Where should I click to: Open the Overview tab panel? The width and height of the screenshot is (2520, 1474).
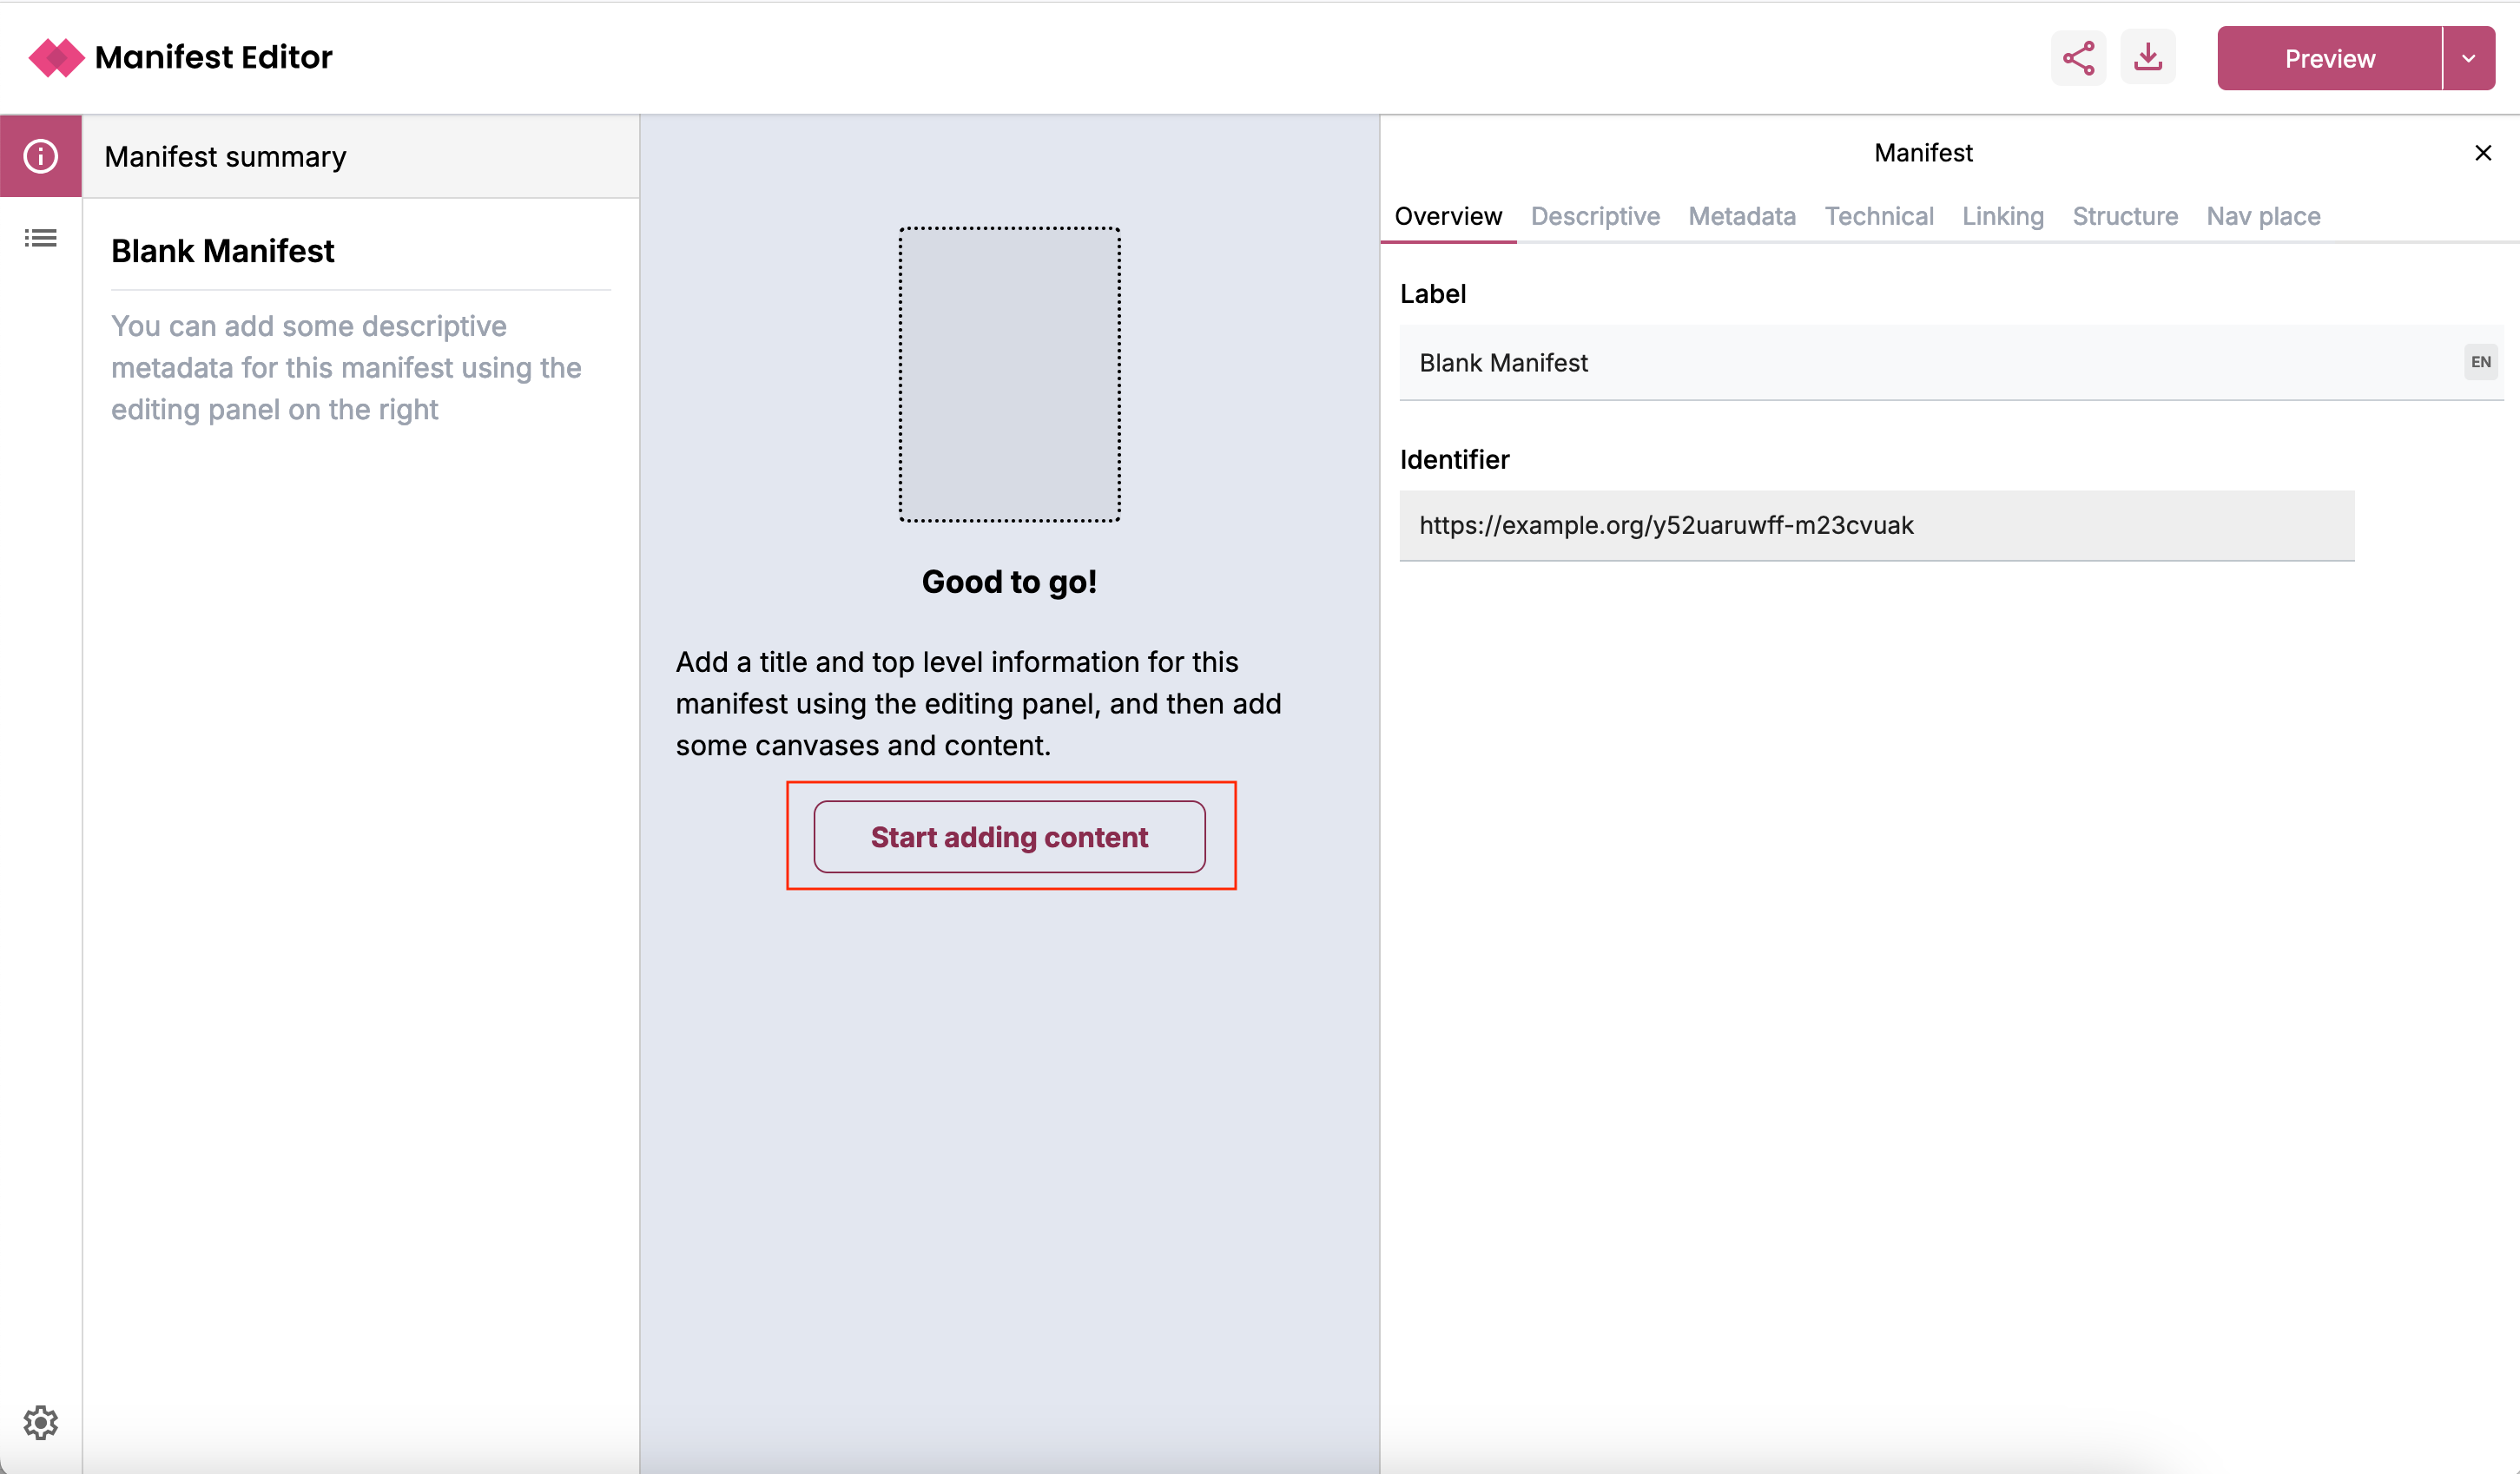pyautogui.click(x=1449, y=214)
